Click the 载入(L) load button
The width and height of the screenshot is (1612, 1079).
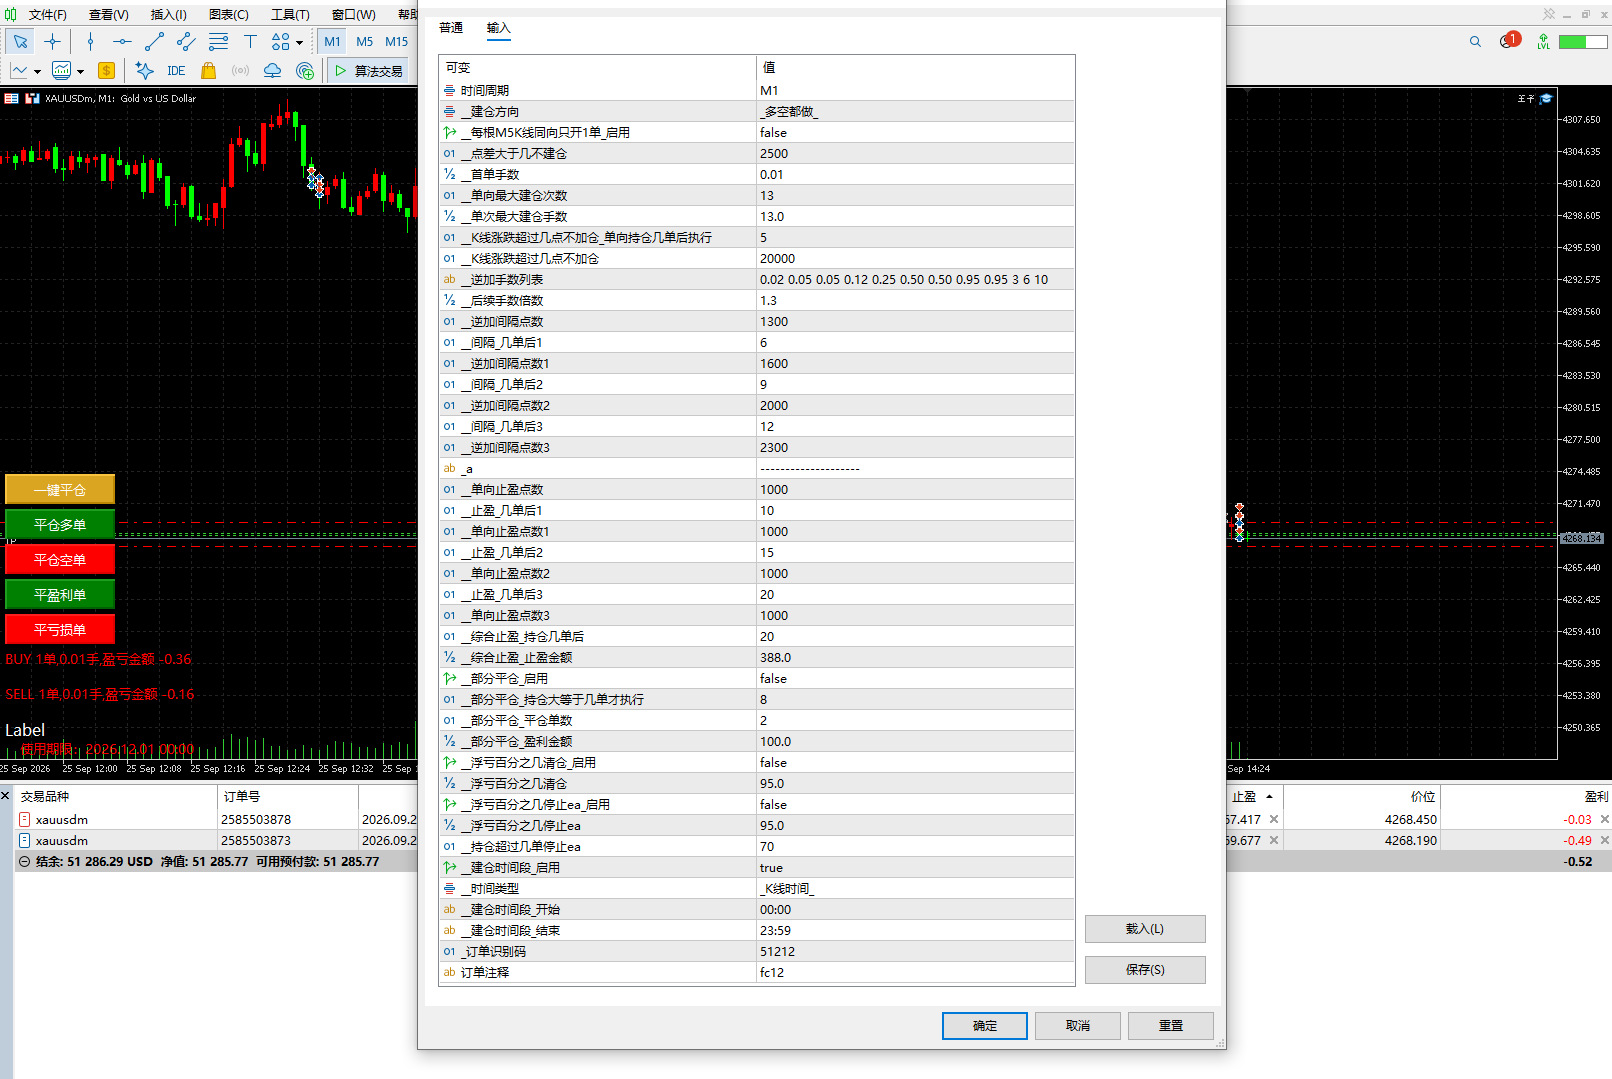tap(1145, 929)
